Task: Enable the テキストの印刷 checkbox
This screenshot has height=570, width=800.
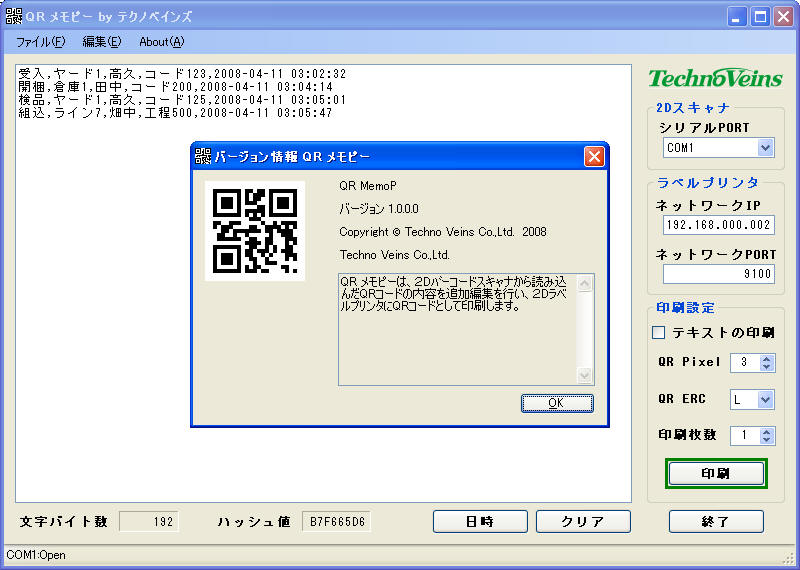Action: (659, 333)
